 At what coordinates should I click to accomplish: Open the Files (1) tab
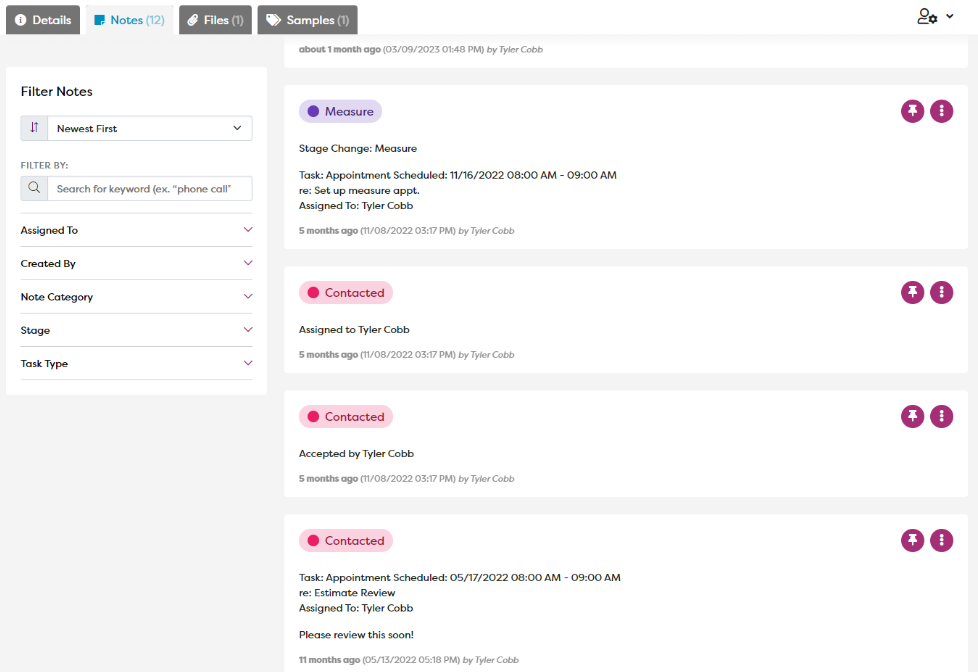pos(215,20)
